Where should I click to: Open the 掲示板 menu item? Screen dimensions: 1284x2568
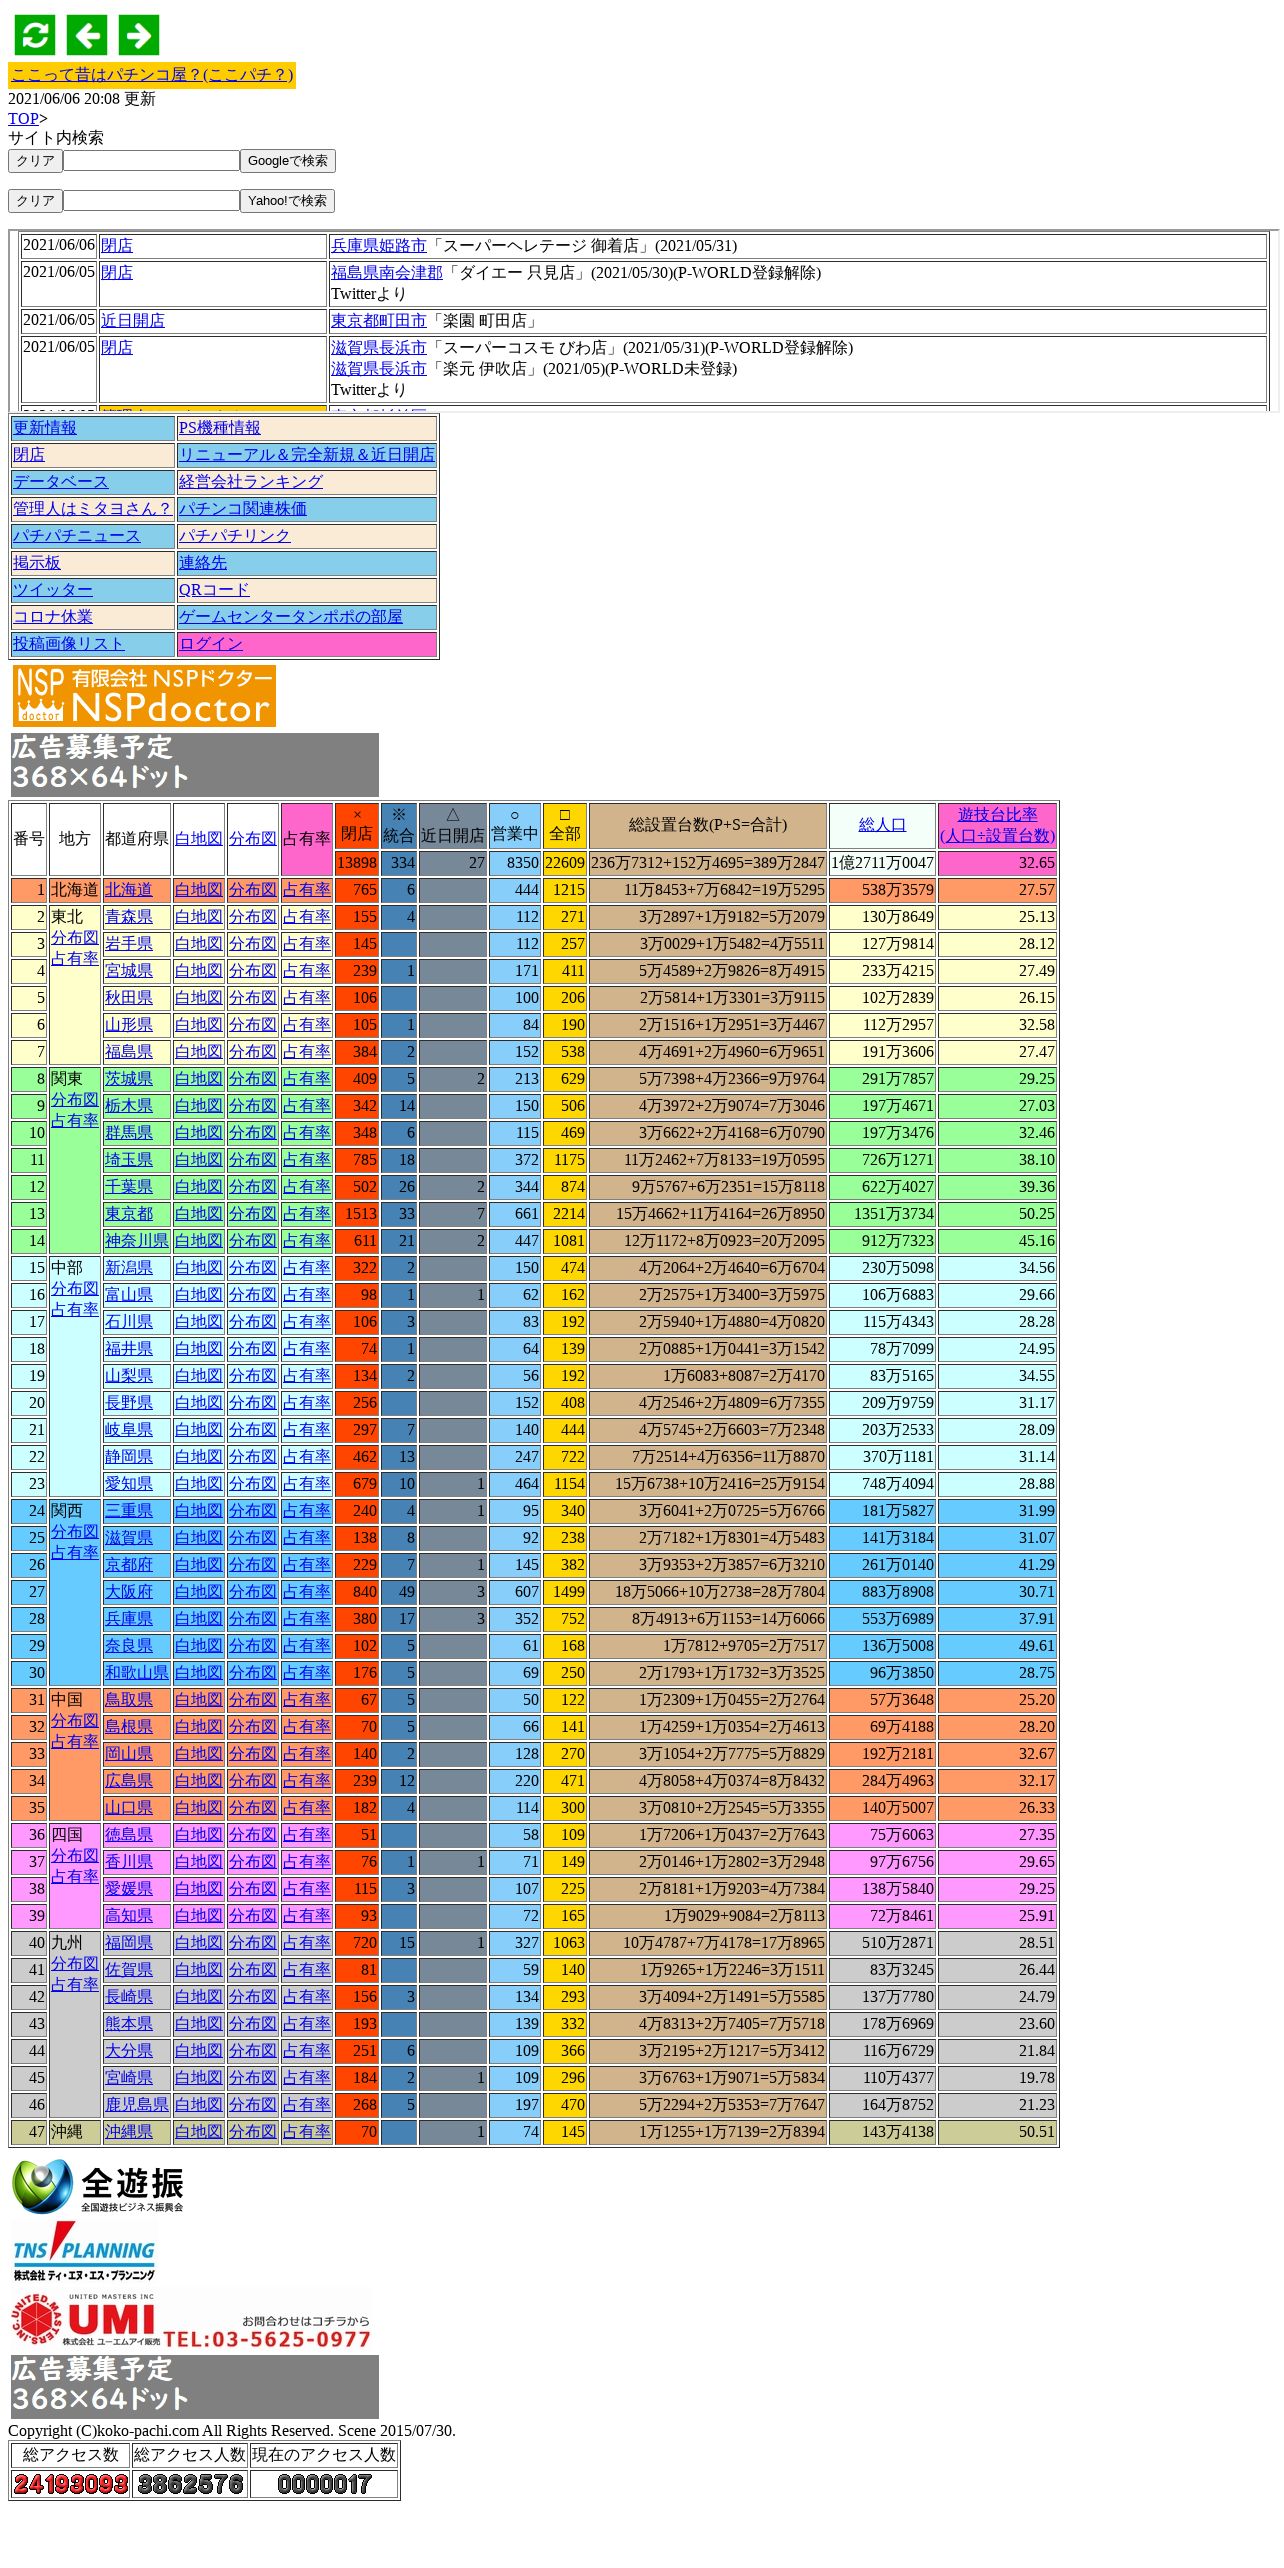point(37,563)
